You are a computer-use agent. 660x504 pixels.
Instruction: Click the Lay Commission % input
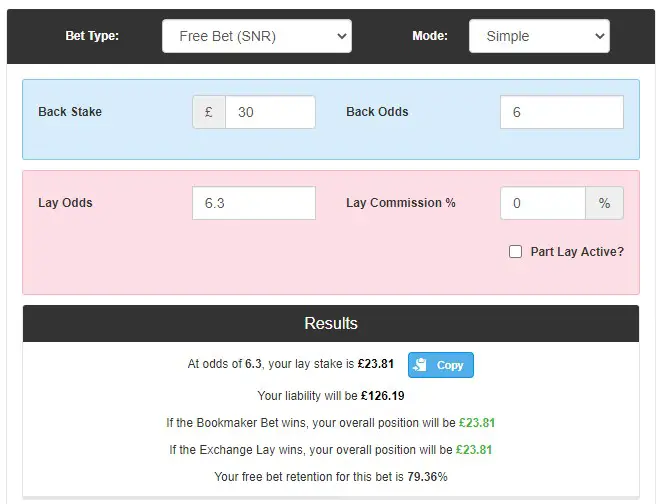[x=543, y=203]
